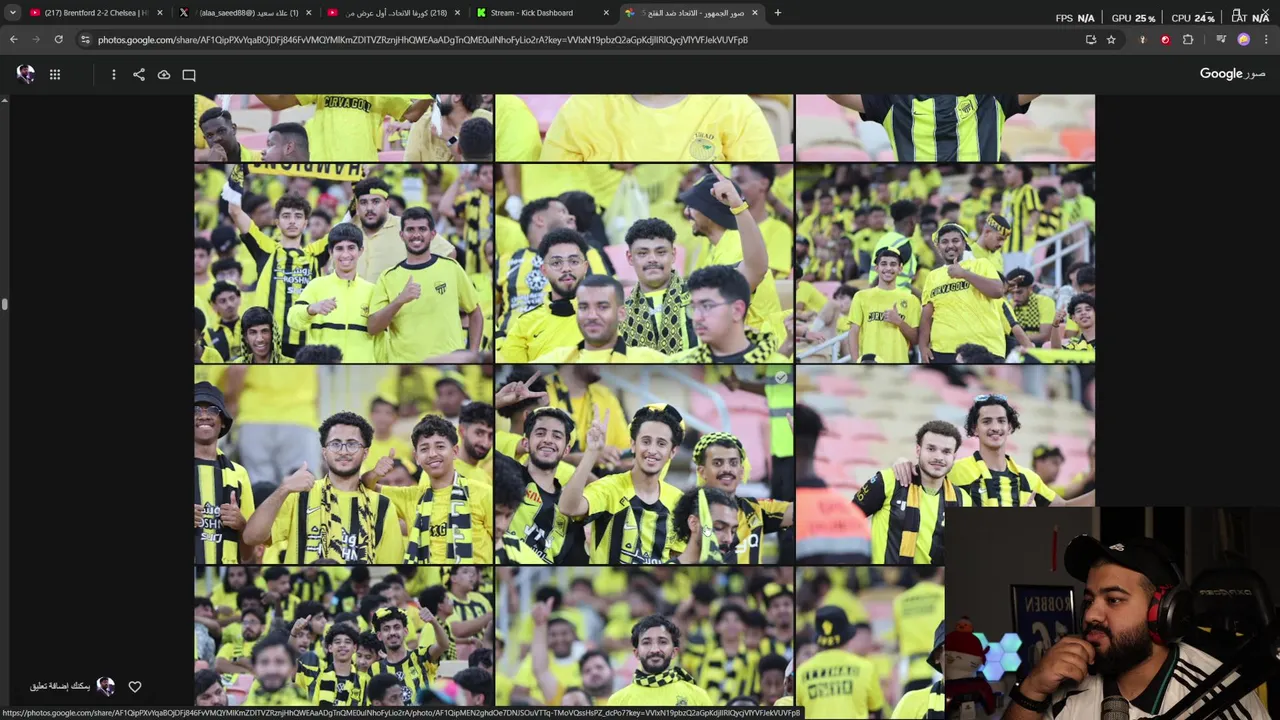Reload the Google Photos page
The image size is (1280, 720).
(x=58, y=40)
